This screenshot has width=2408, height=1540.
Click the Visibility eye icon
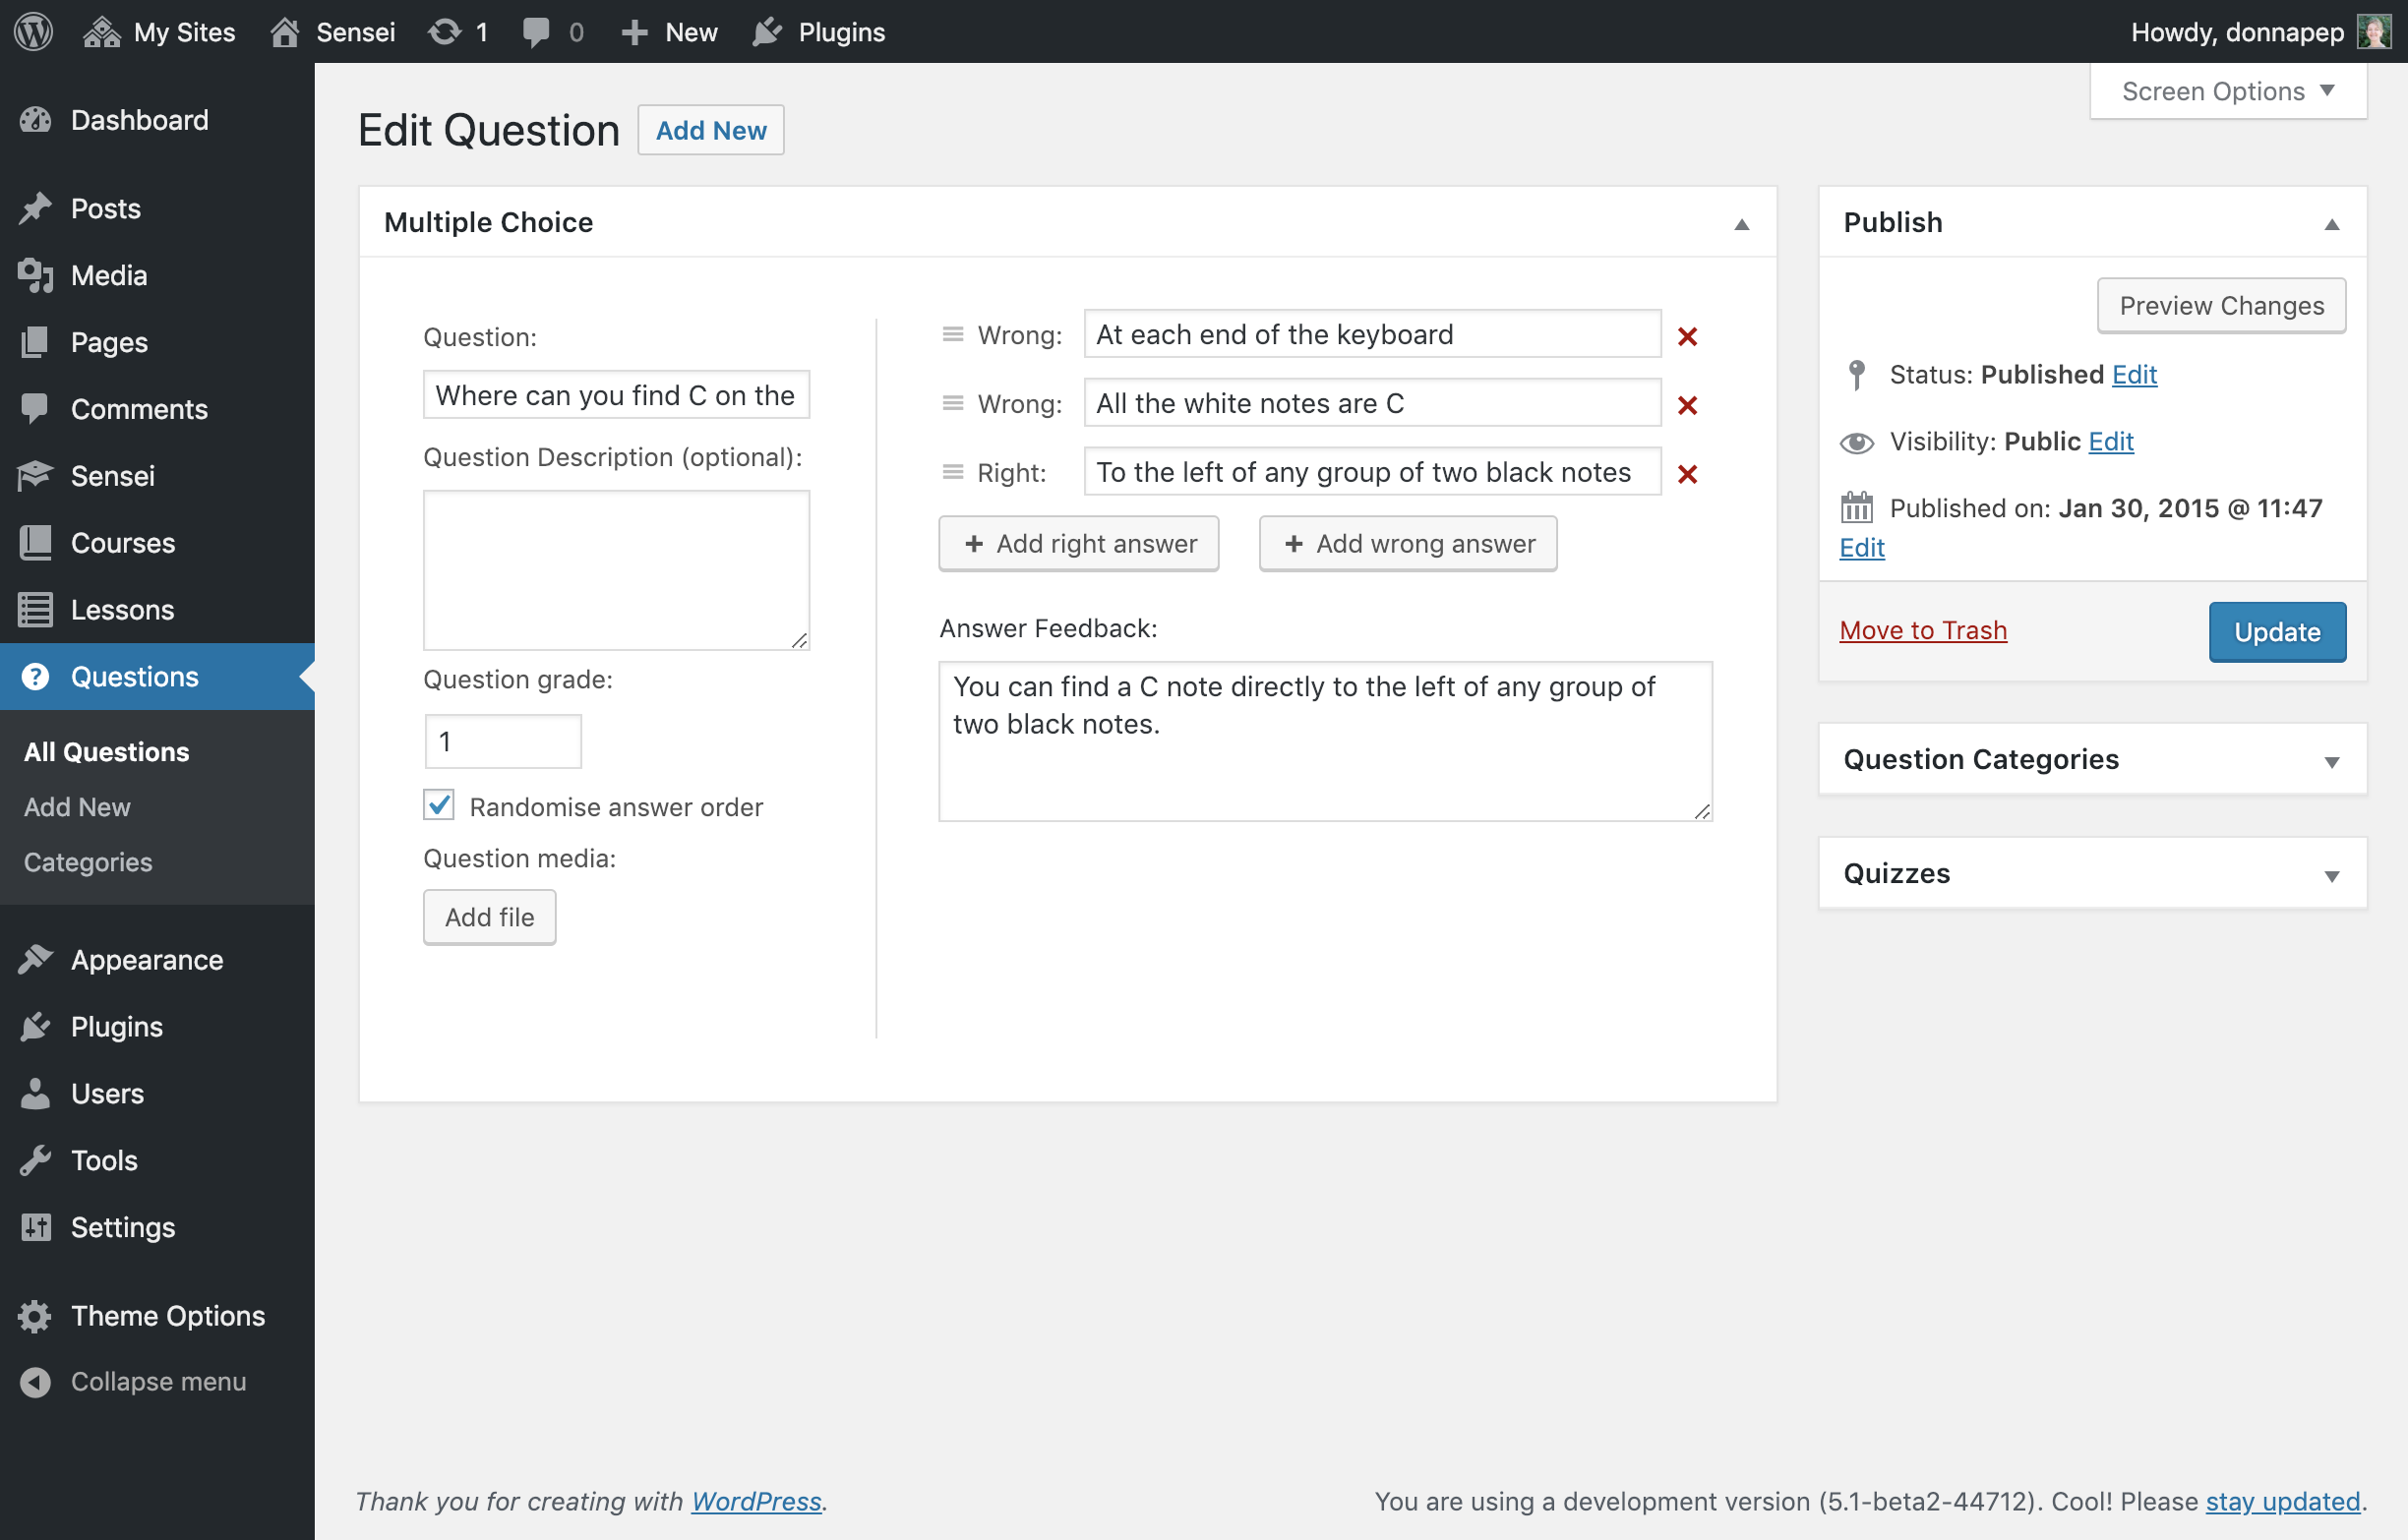coord(1855,441)
